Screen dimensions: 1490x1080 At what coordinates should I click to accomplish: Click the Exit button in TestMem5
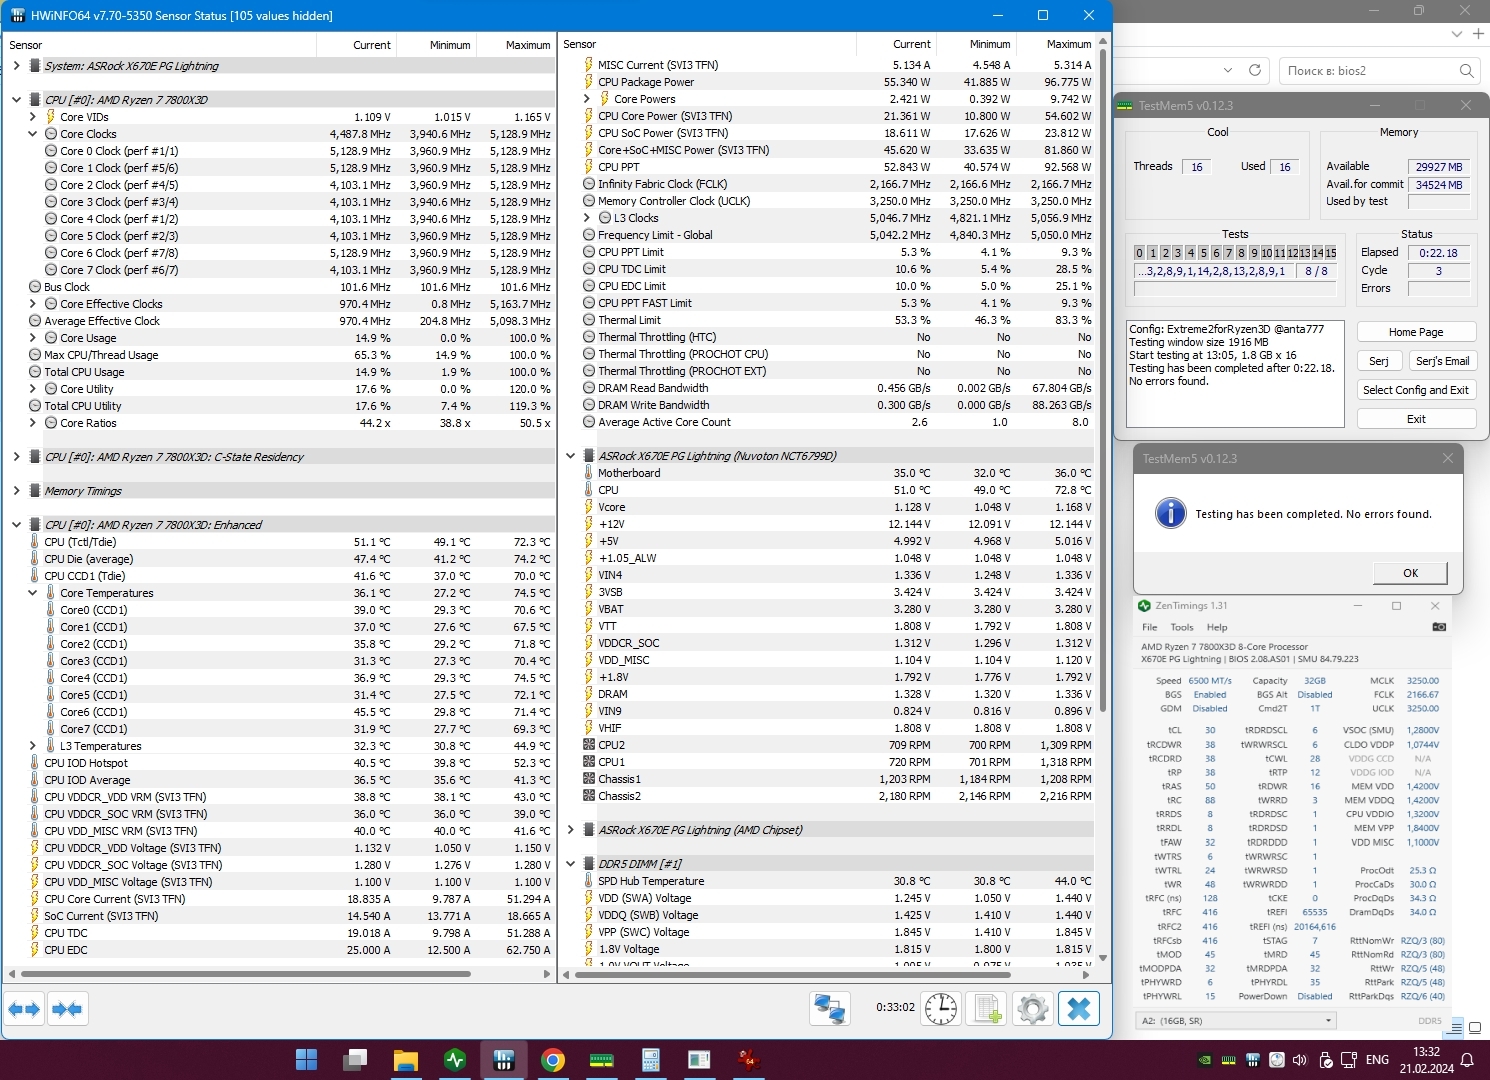point(1416,419)
